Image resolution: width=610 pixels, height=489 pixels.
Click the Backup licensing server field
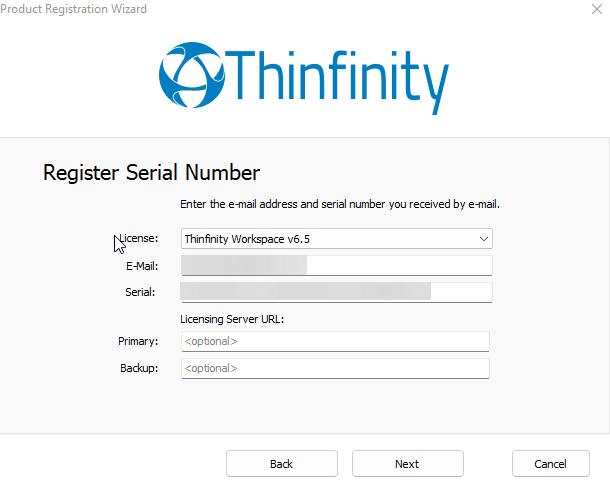(x=335, y=368)
